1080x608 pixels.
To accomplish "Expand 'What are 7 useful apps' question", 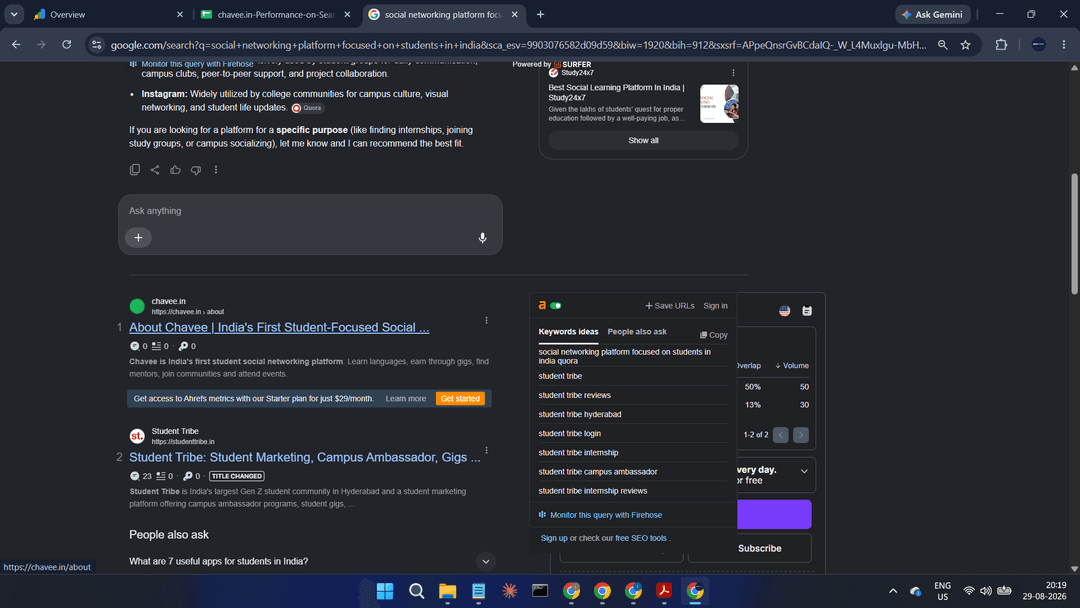I will (x=486, y=561).
